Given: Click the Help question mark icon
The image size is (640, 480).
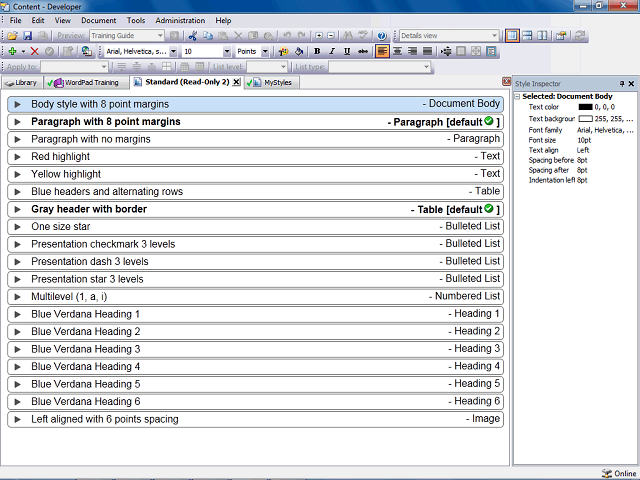Looking at the screenshot, I should pyautogui.click(x=381, y=36).
